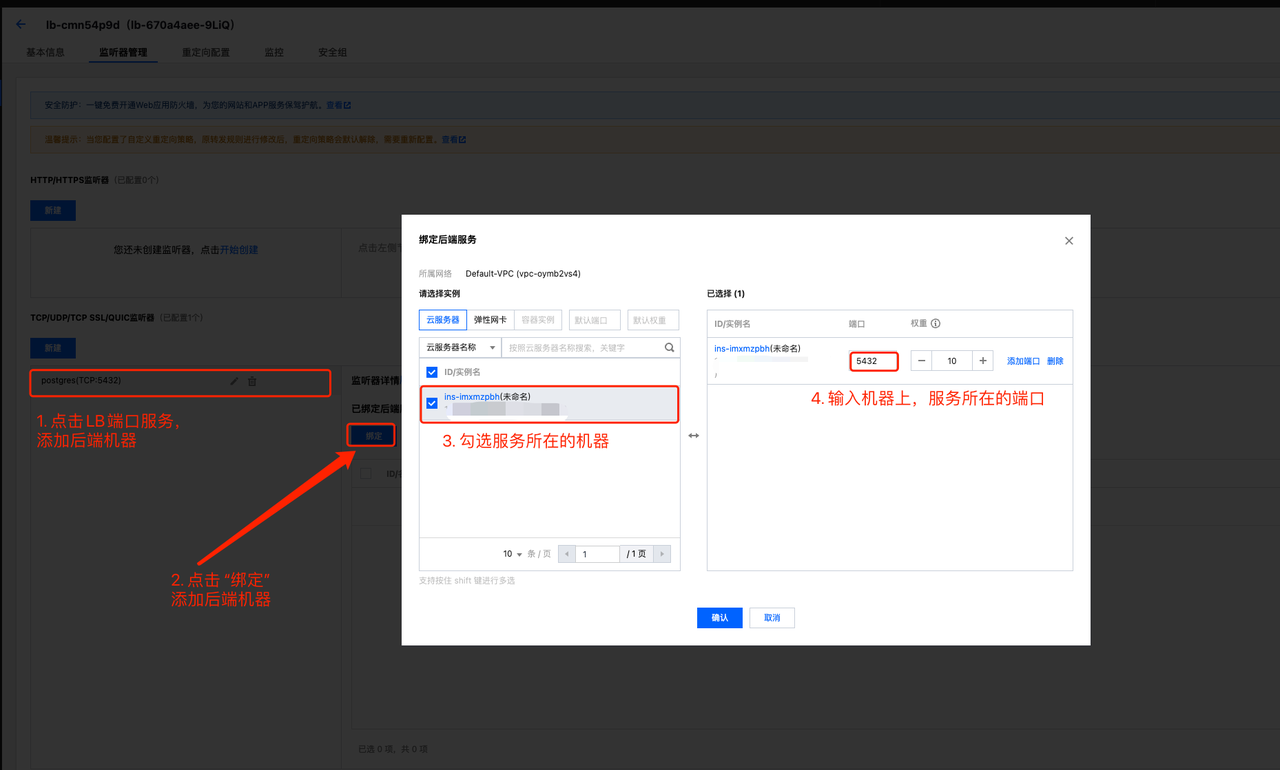Click ins-imxmzpbh link in the left instance list
1280x770 pixels.
[x=472, y=397]
